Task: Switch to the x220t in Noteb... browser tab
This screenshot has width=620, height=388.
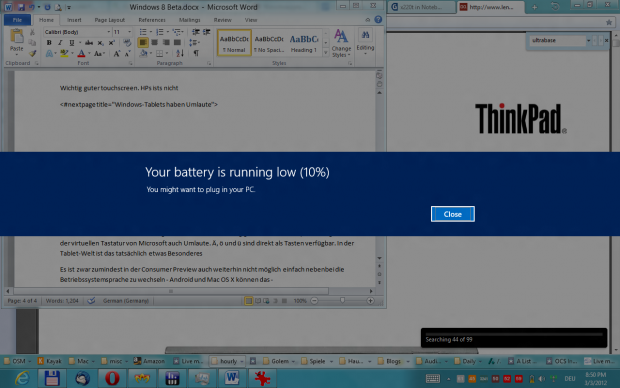Action: coord(421,7)
